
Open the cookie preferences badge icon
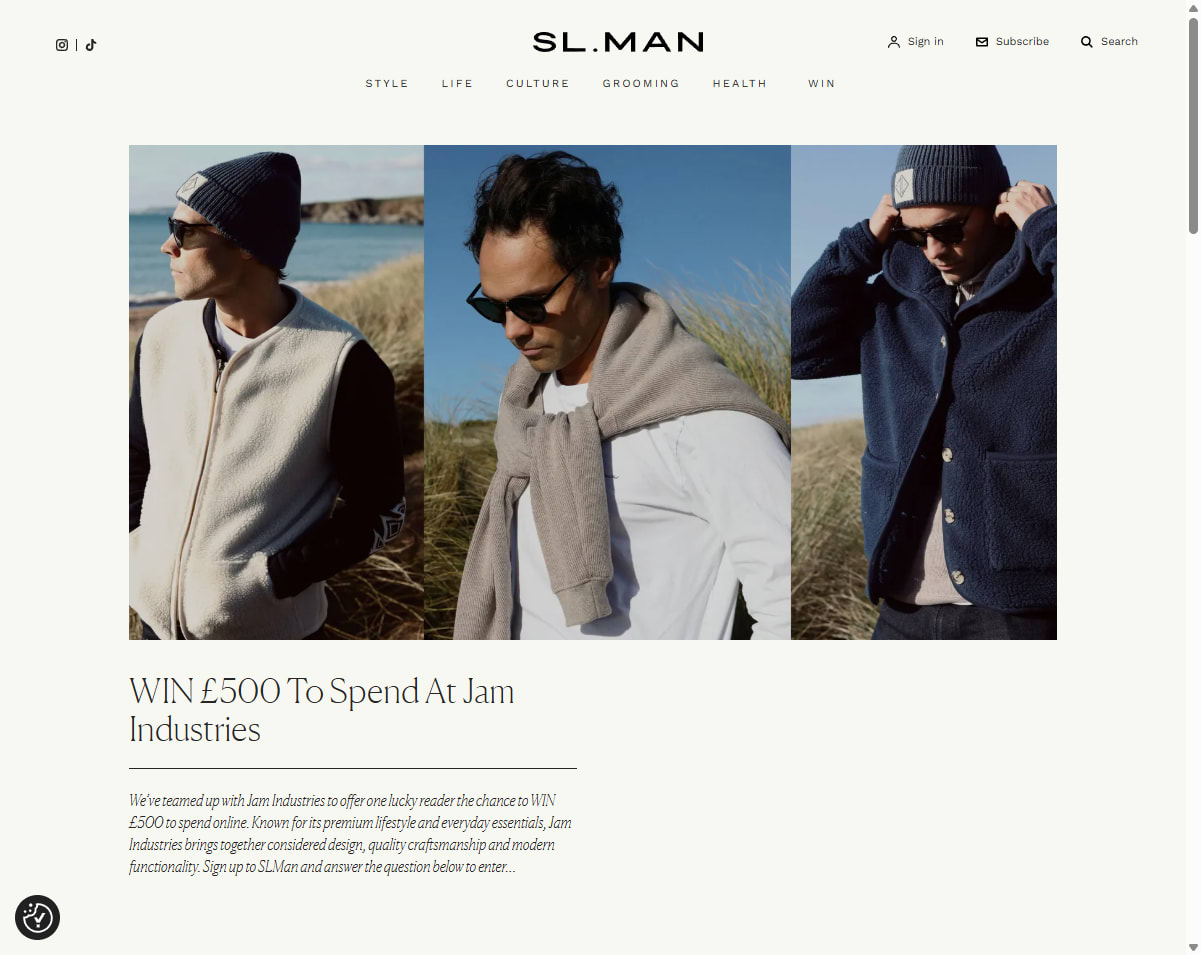(x=38, y=917)
